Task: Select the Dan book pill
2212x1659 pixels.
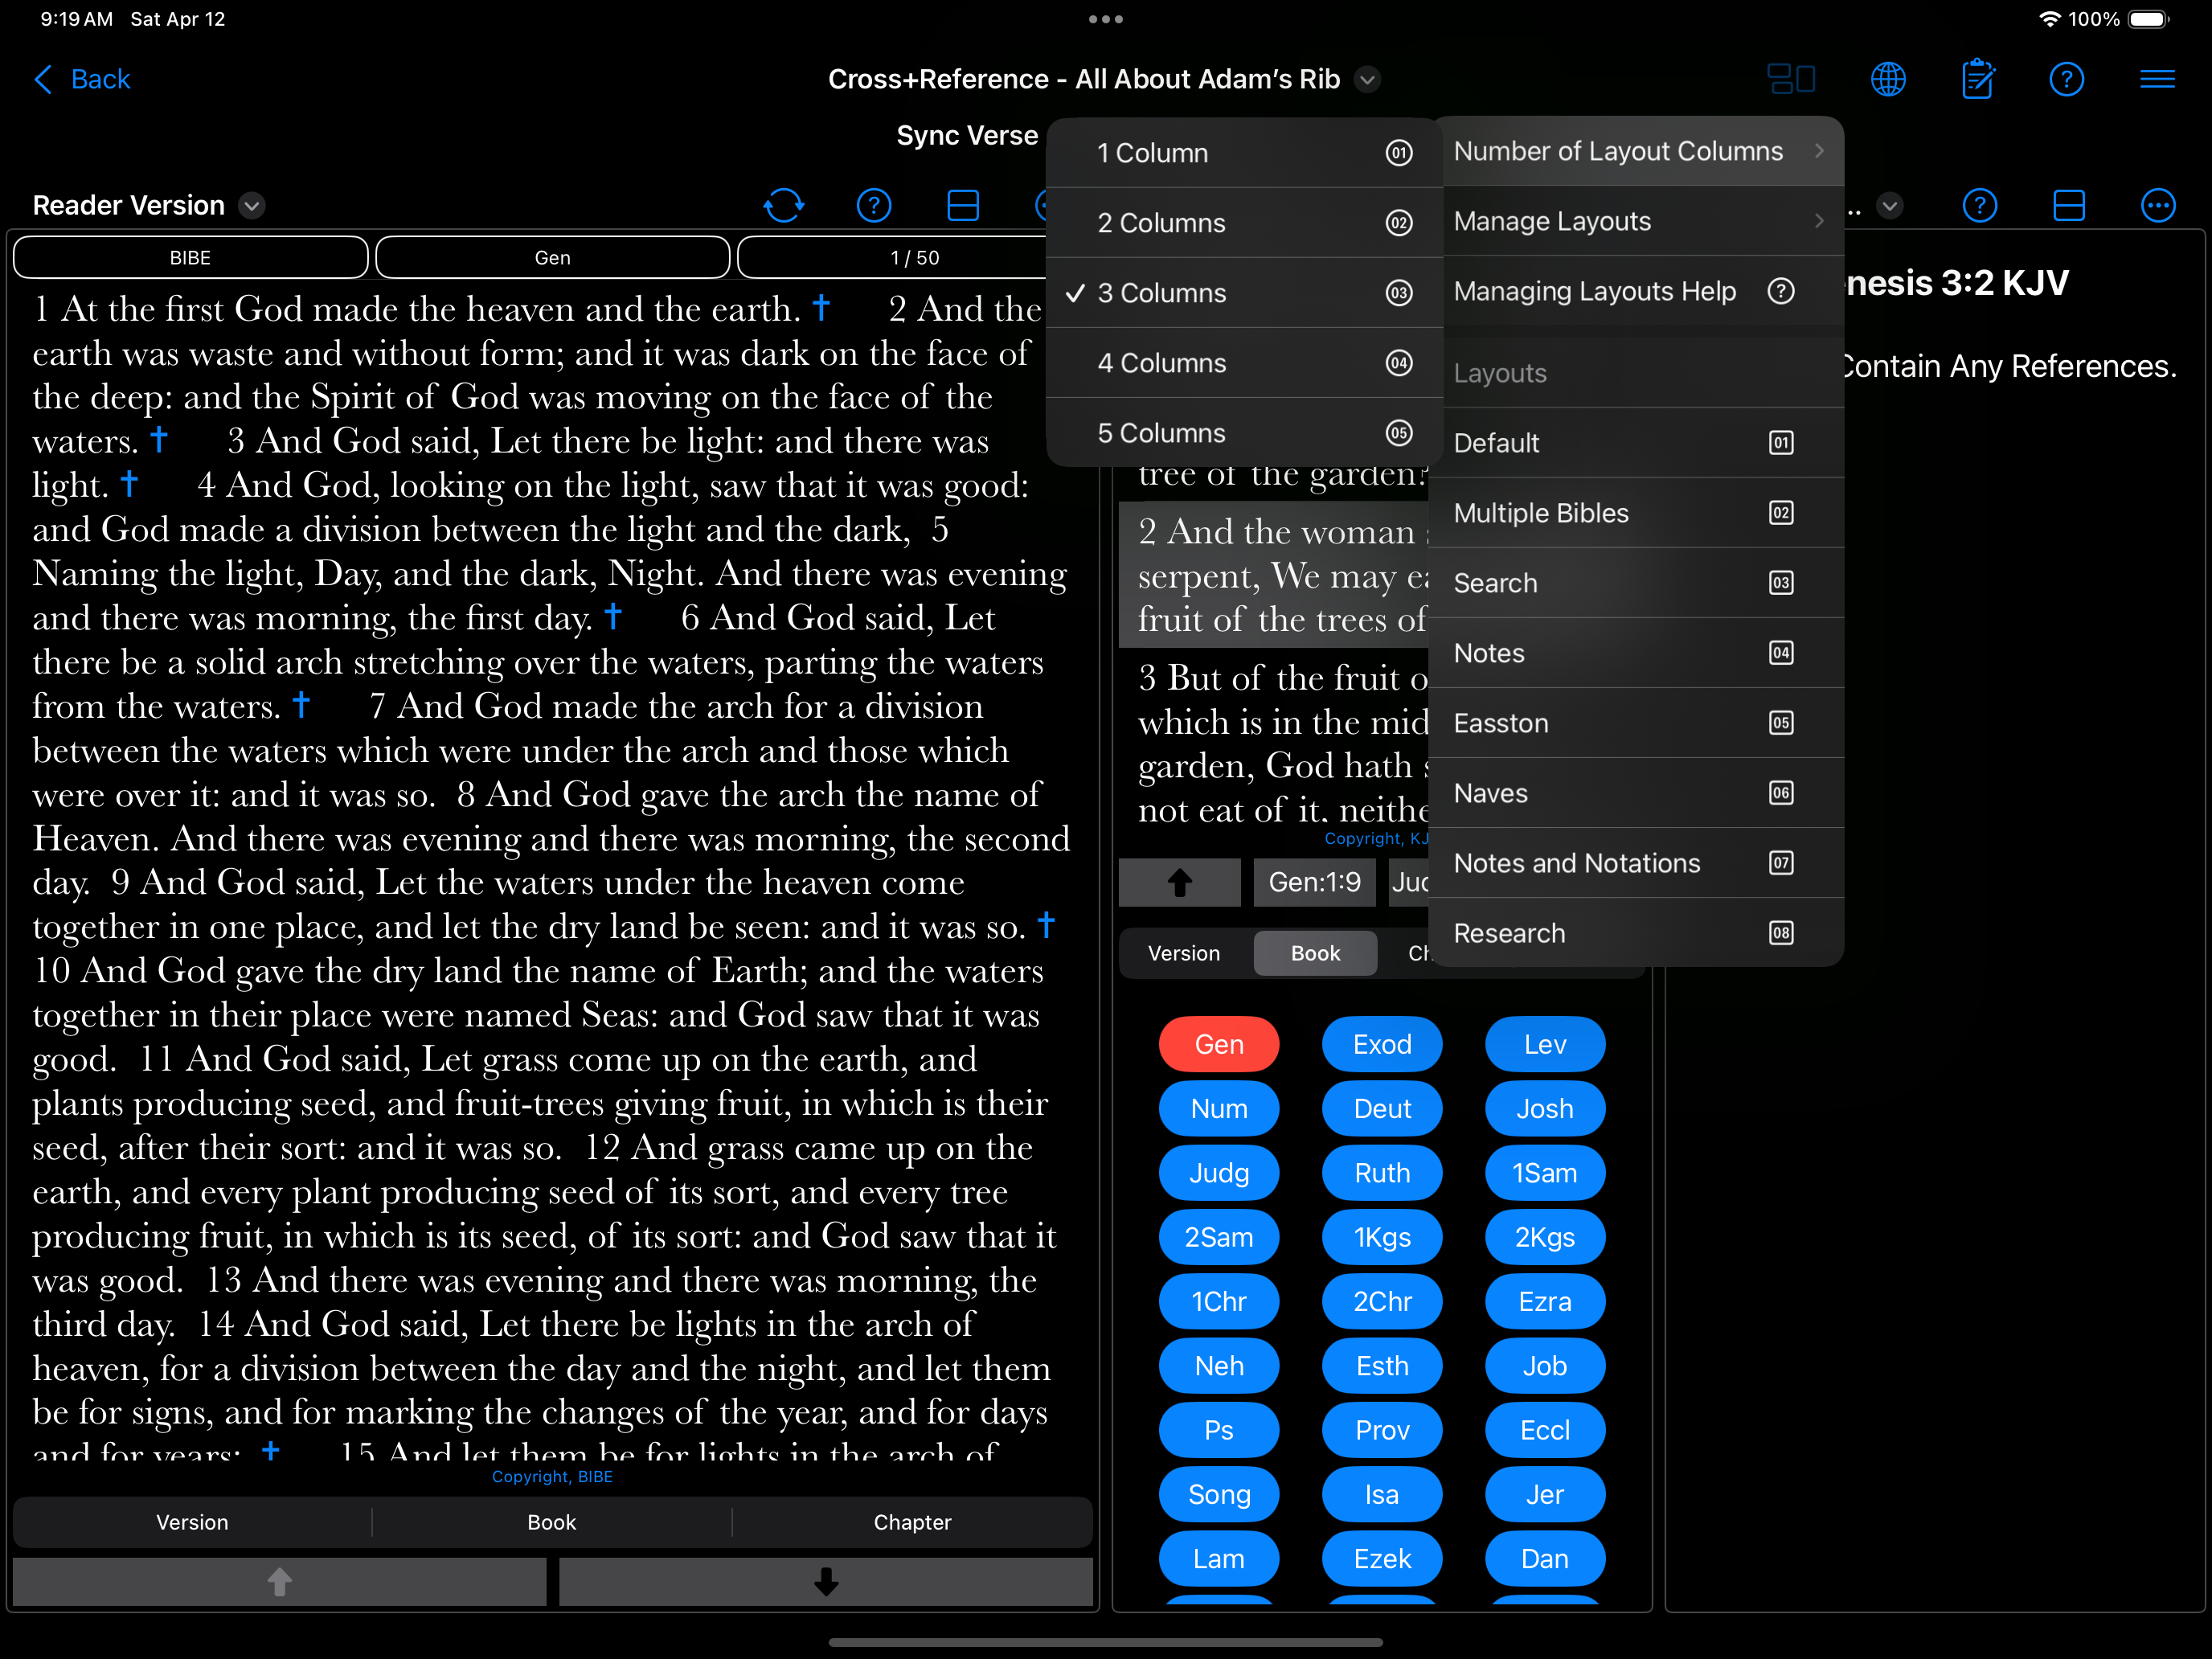Action: tap(1545, 1558)
